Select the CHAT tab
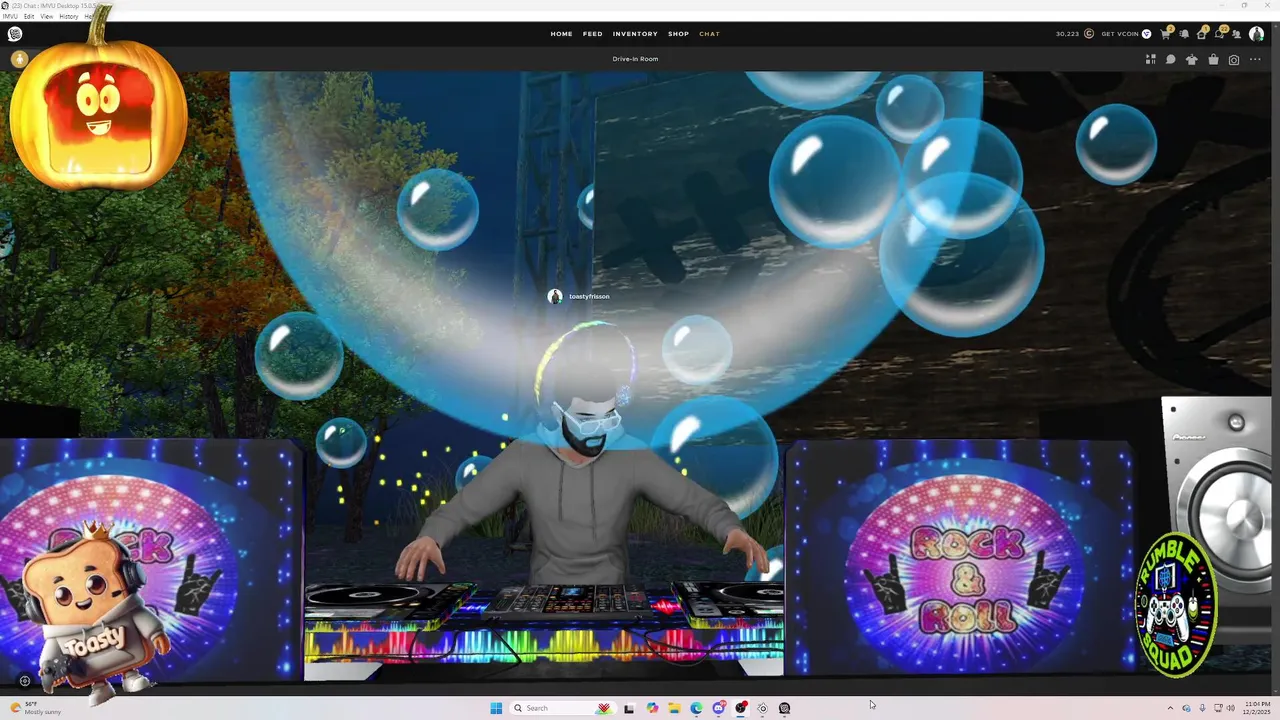The width and height of the screenshot is (1280, 720). (709, 34)
